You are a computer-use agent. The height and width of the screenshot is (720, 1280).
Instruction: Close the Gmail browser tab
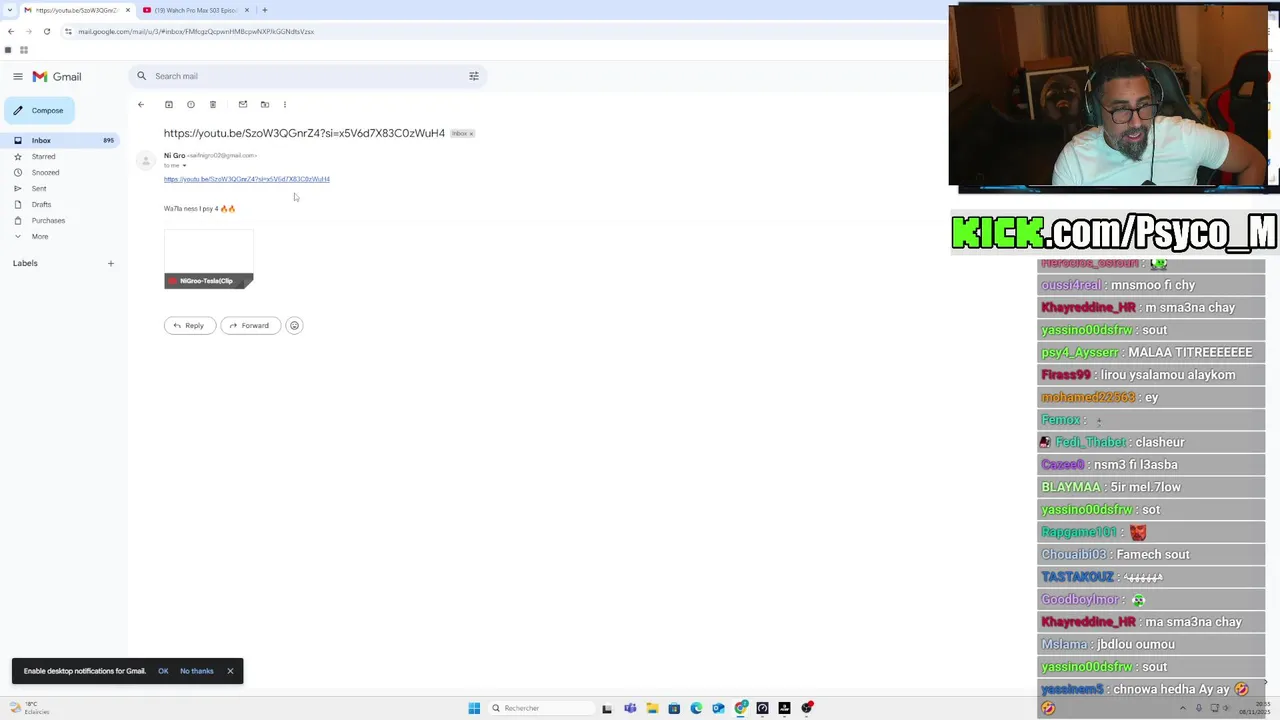point(128,10)
